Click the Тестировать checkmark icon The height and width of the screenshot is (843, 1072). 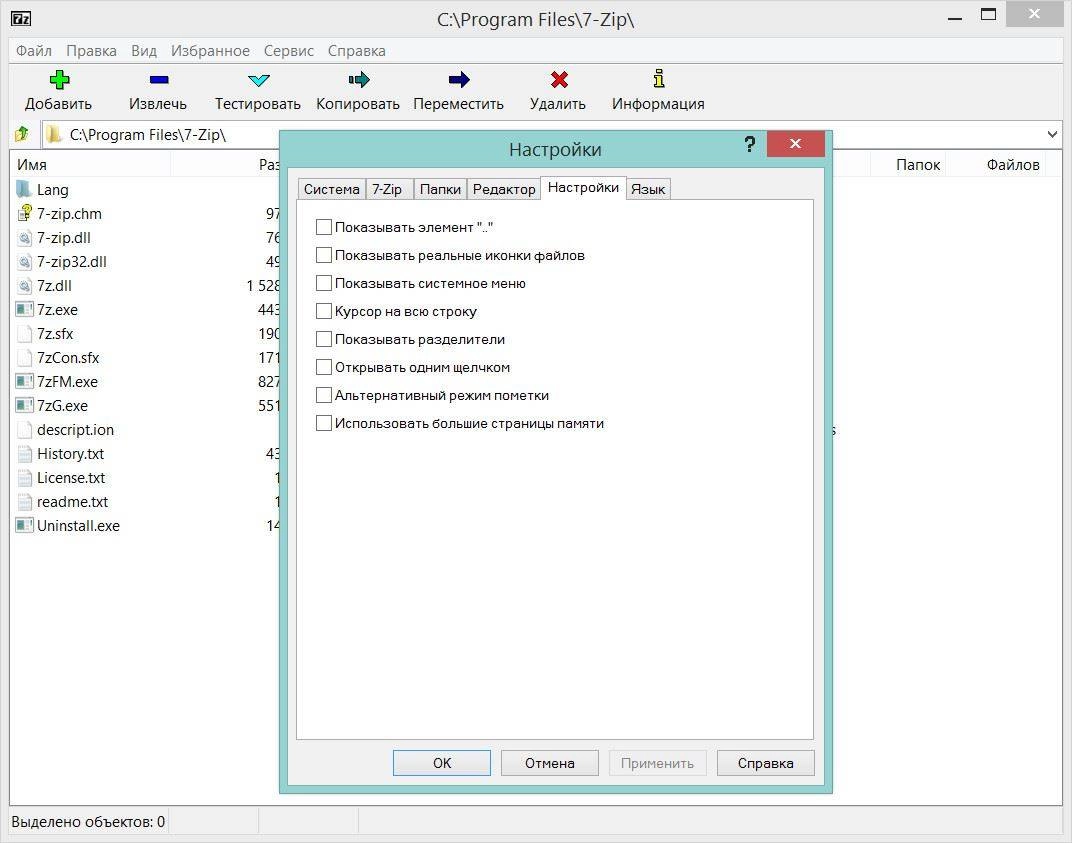pos(258,80)
